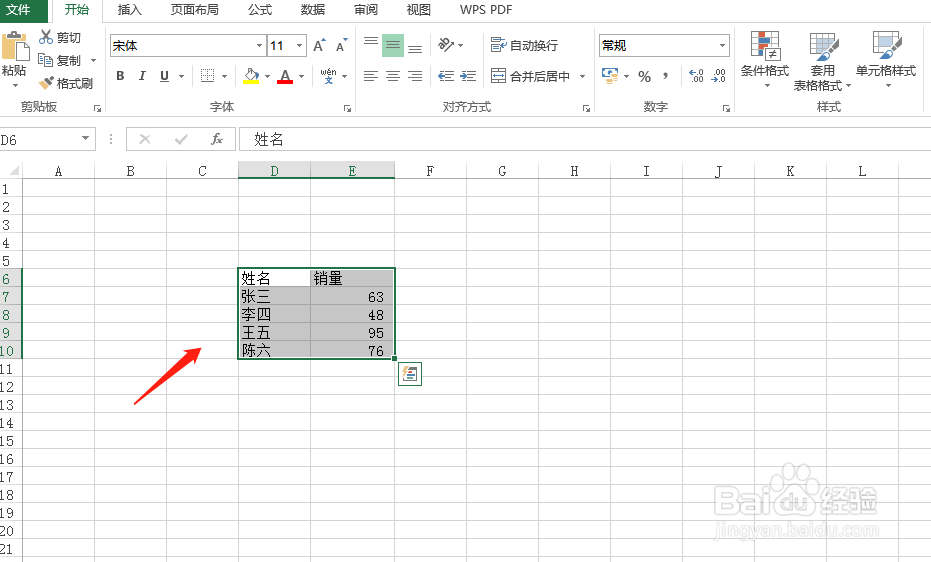The width and height of the screenshot is (931, 562).
Task: Click the select-all corner triangle
Action: 12,171
